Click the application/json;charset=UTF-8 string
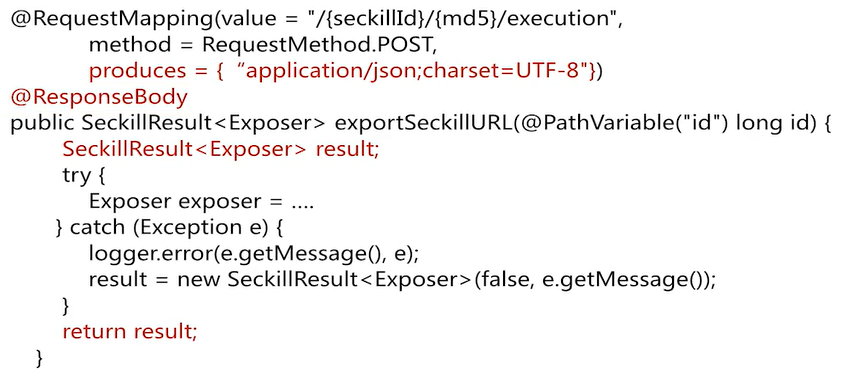The image size is (847, 372). point(416,72)
